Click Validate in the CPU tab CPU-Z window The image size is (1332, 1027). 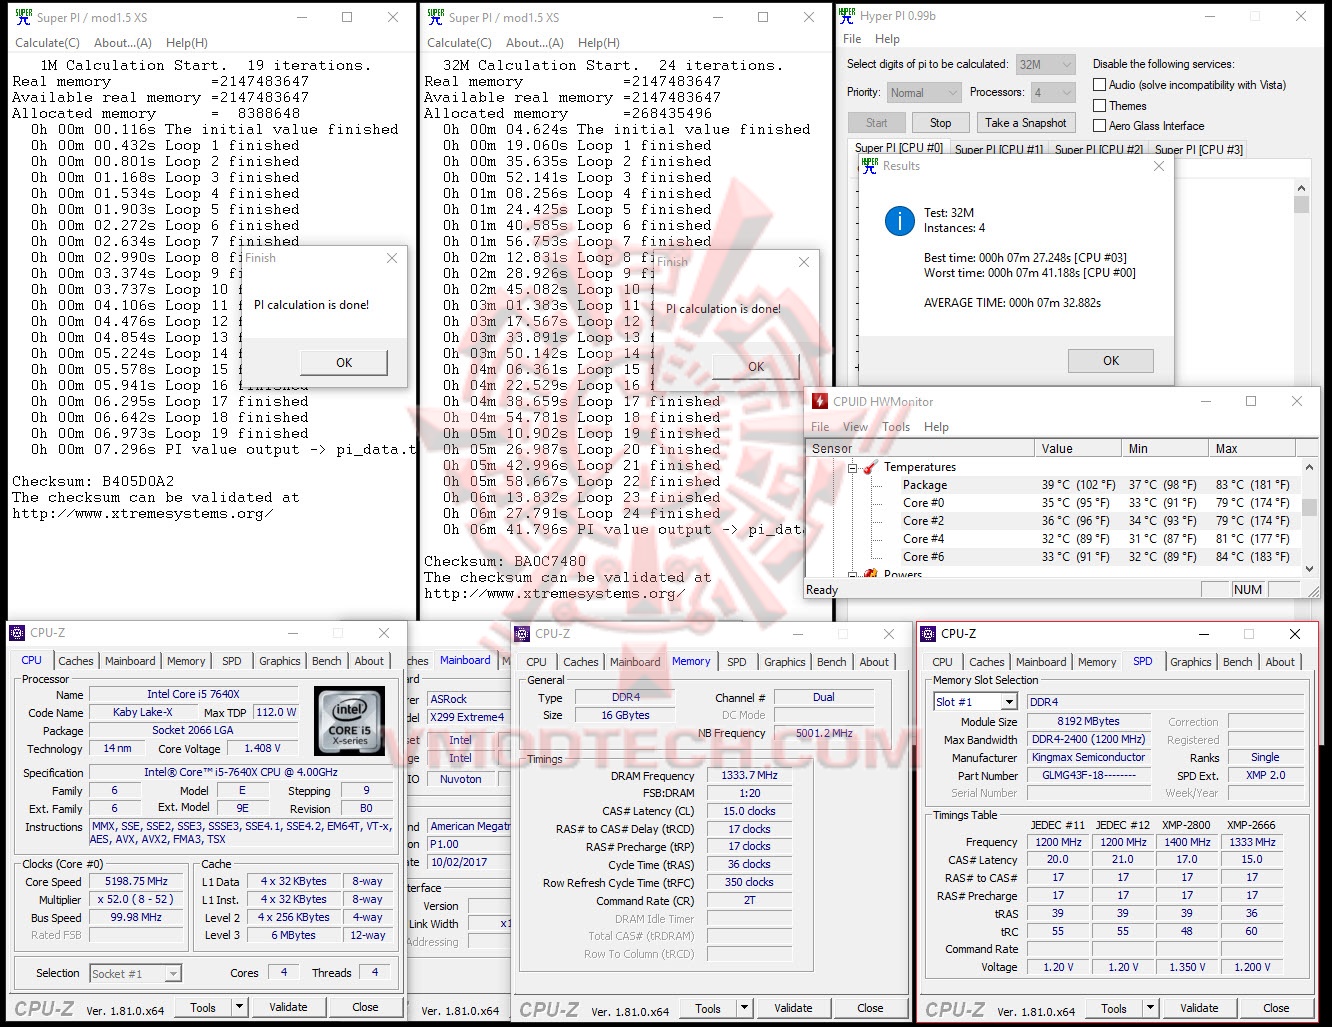pos(288,1007)
